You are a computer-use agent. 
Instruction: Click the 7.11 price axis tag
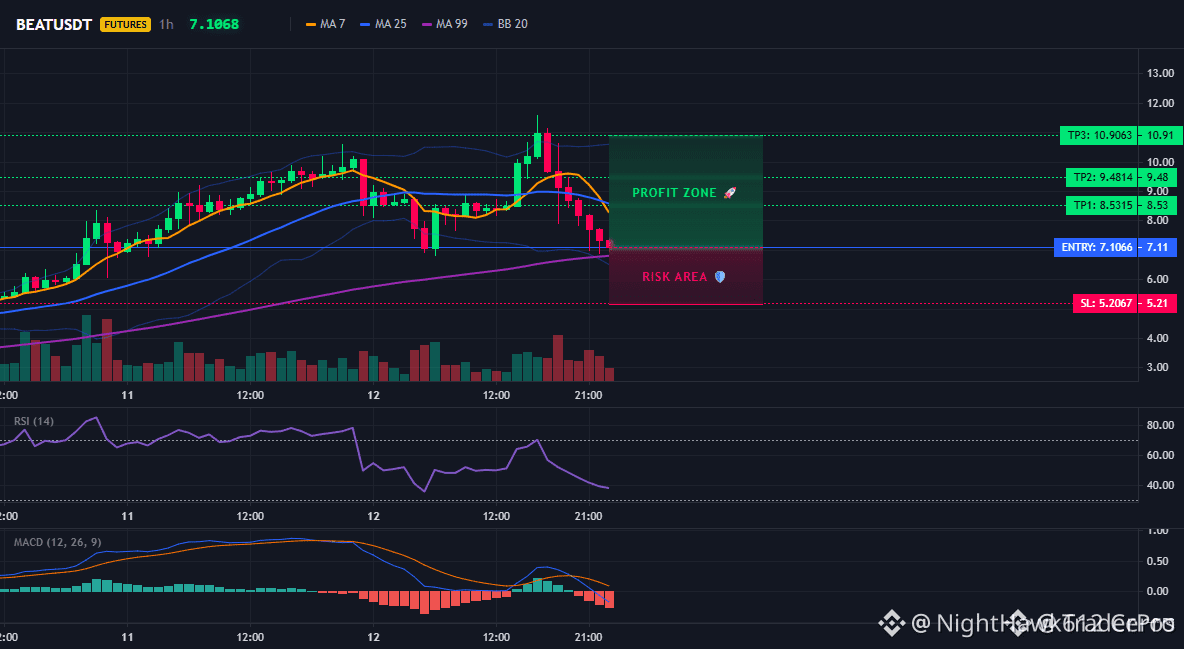tap(1157, 247)
